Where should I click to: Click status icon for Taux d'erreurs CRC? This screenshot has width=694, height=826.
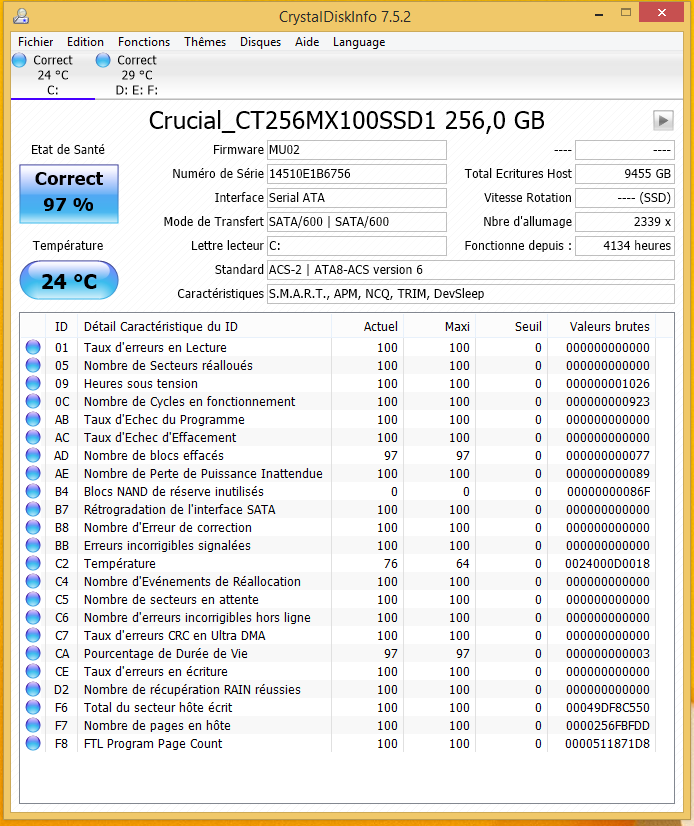pos(33,635)
